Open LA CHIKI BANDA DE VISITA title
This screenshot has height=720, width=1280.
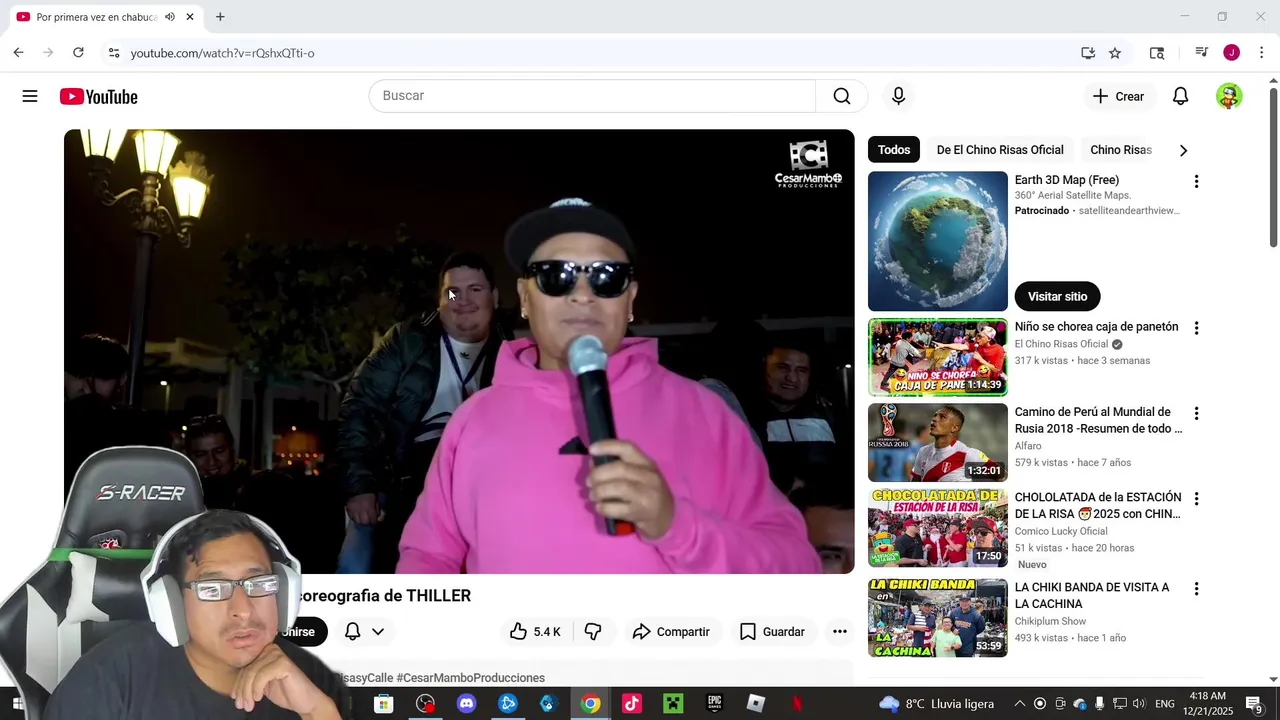tap(1092, 596)
